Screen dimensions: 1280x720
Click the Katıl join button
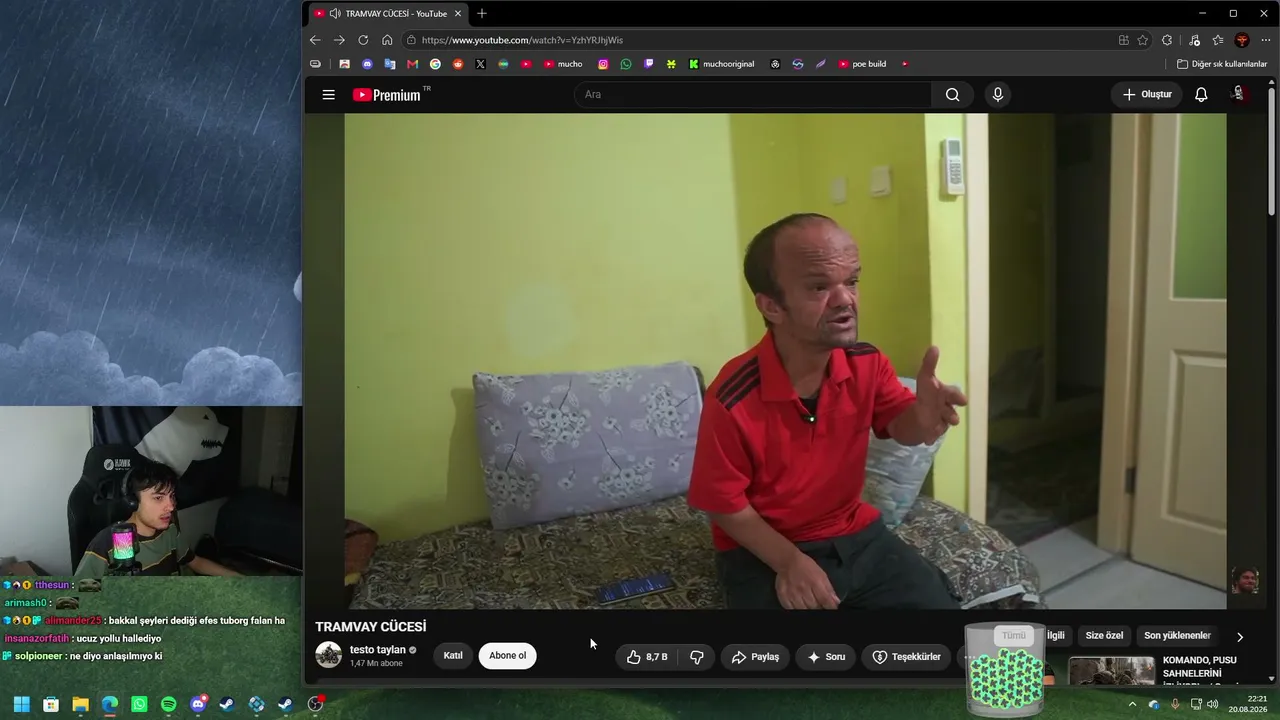coord(453,656)
